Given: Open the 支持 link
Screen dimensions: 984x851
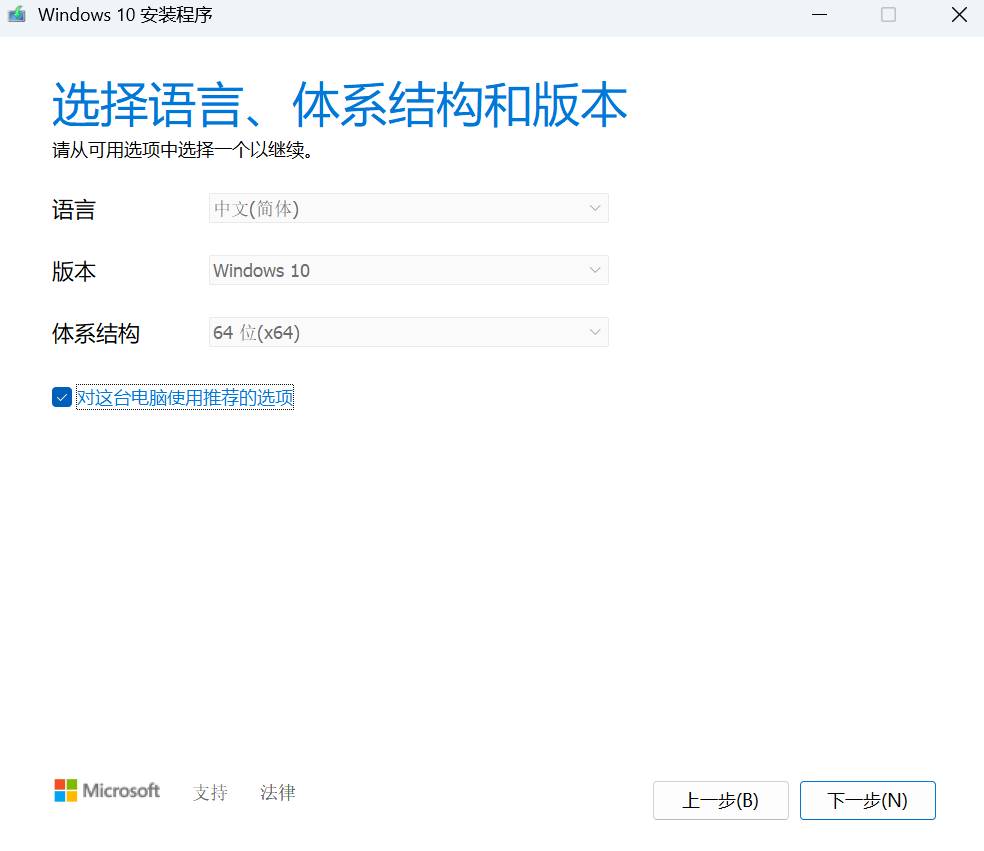Looking at the screenshot, I should pos(210,792).
